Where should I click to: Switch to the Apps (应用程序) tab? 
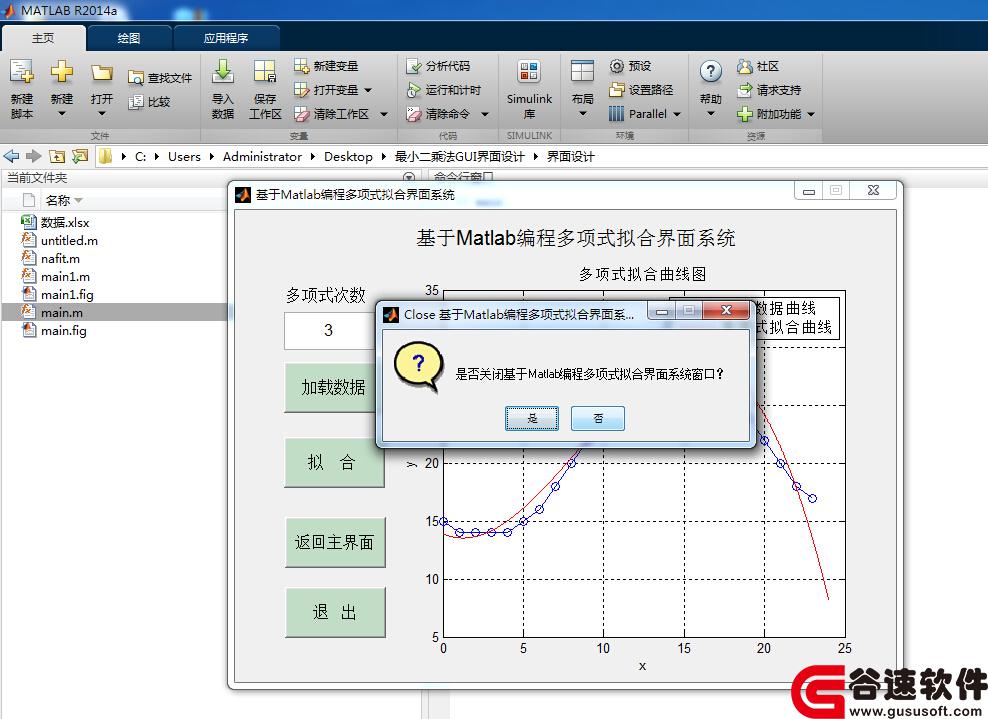(226, 38)
